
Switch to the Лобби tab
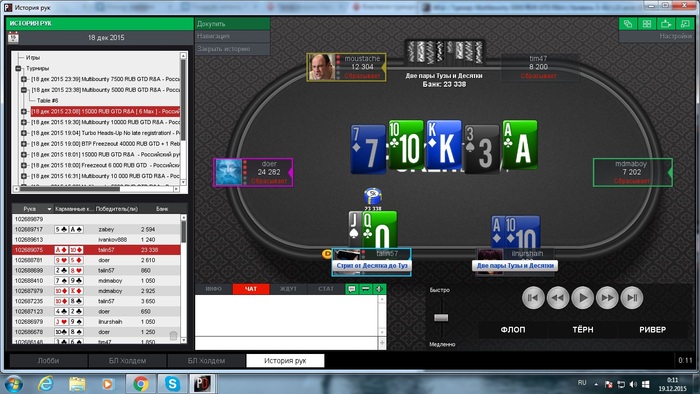click(x=48, y=361)
